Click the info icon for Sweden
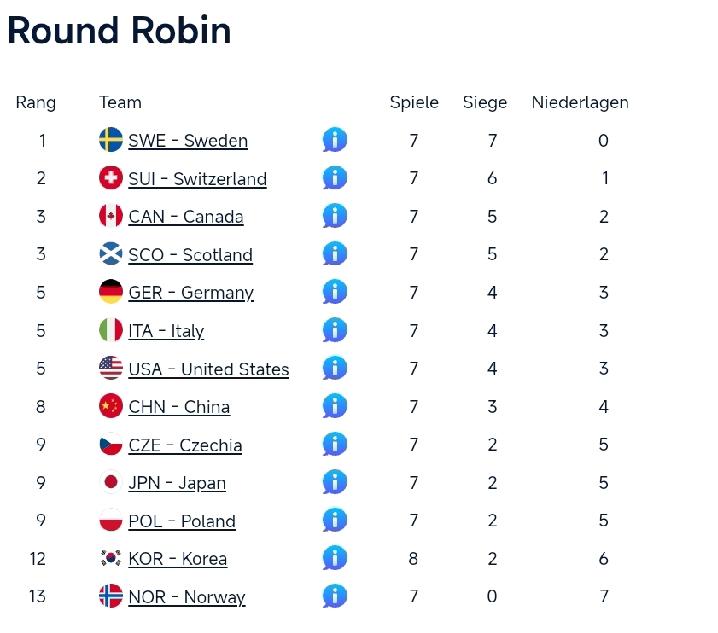 (335, 140)
